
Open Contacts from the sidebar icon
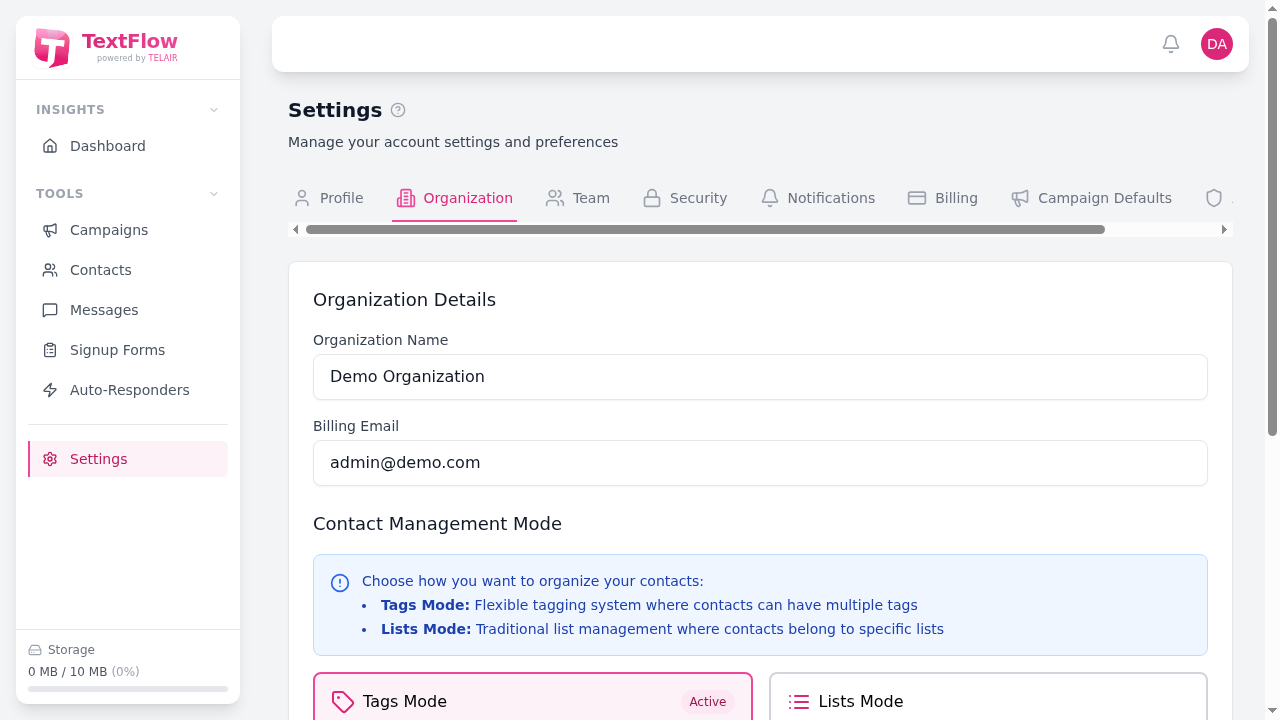(x=50, y=270)
